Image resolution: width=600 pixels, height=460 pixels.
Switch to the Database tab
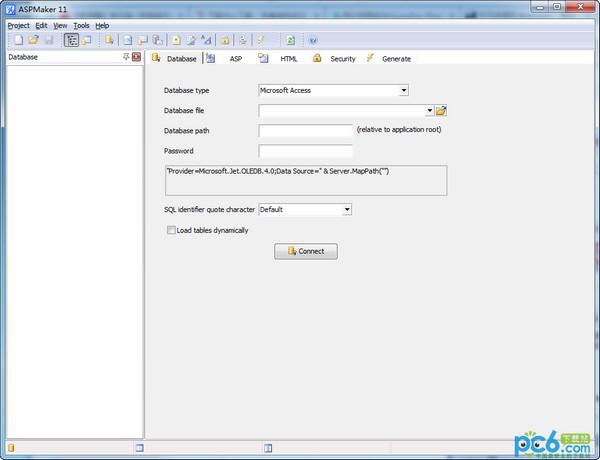[x=175, y=58]
